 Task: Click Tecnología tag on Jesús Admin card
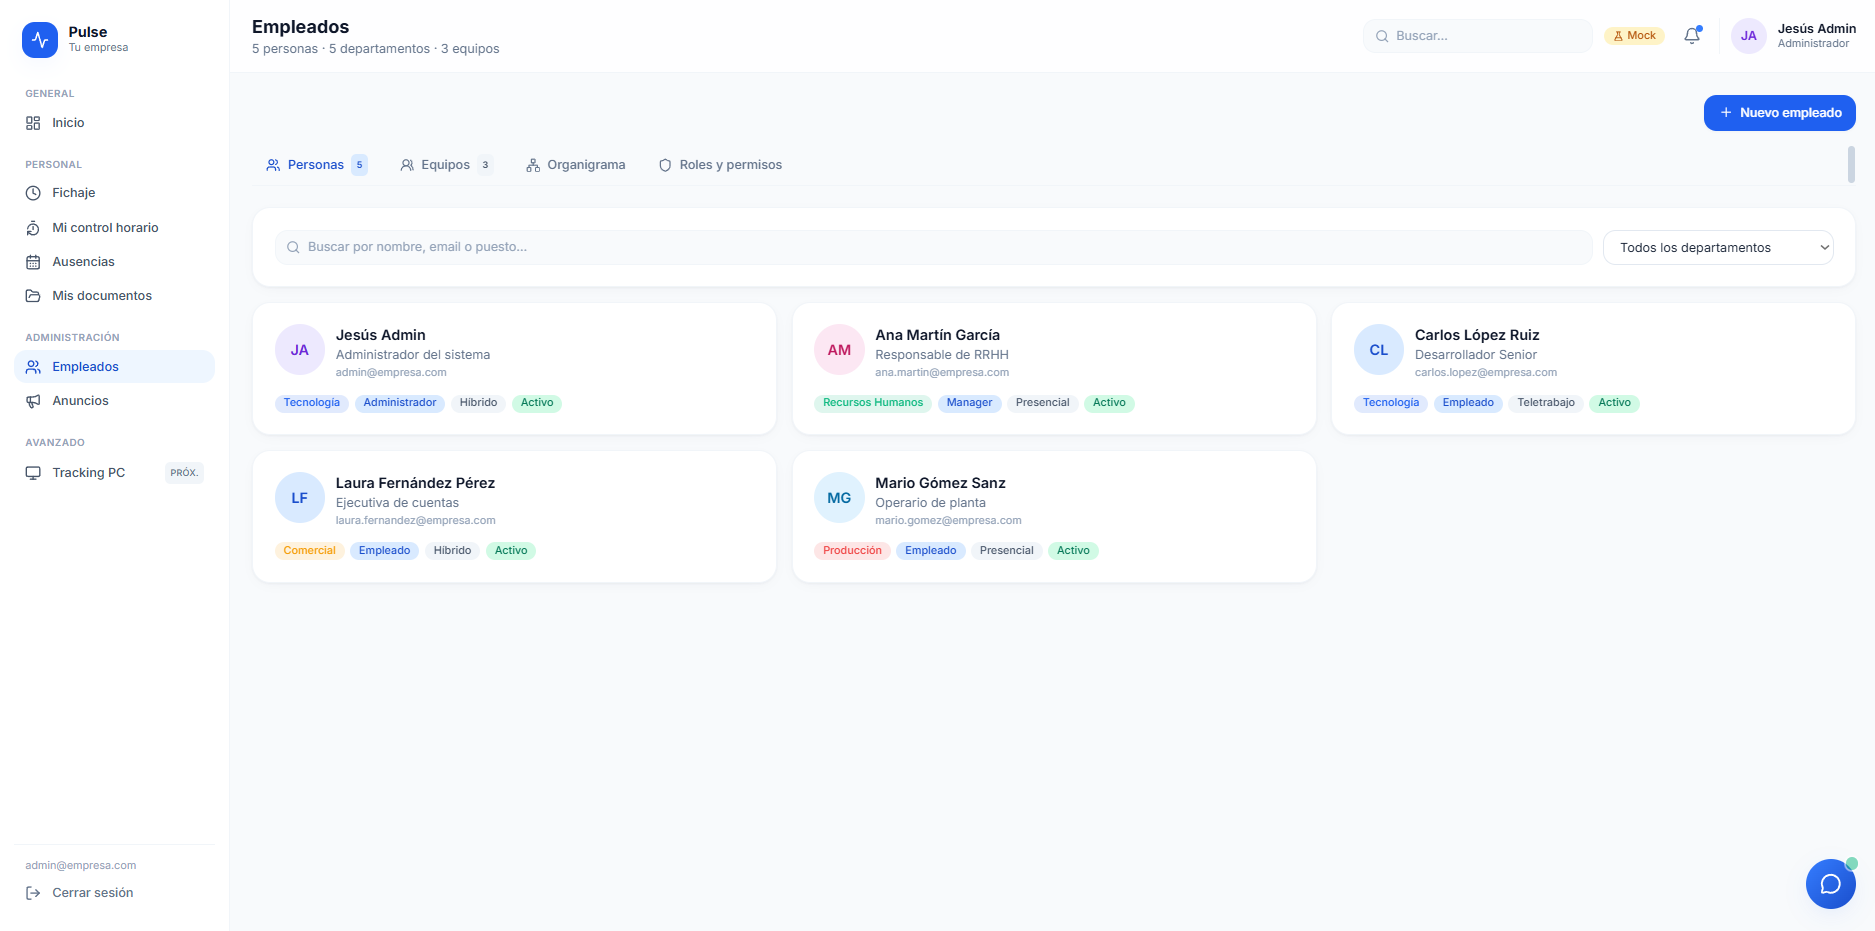[x=312, y=403]
